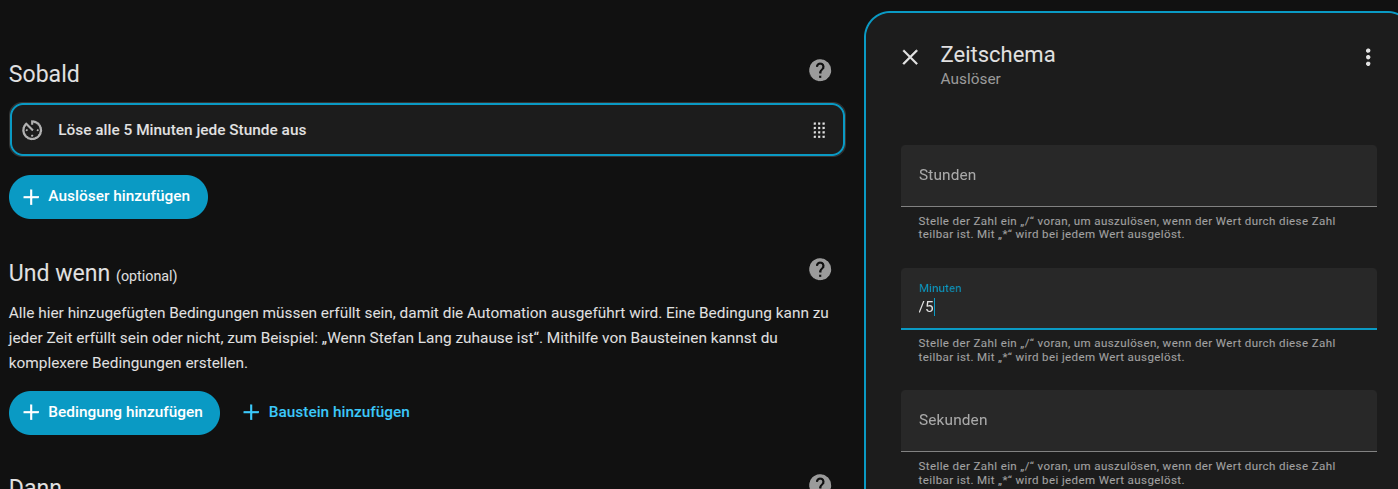Click the Auslöser subtitle under Zeitschema

(x=970, y=78)
